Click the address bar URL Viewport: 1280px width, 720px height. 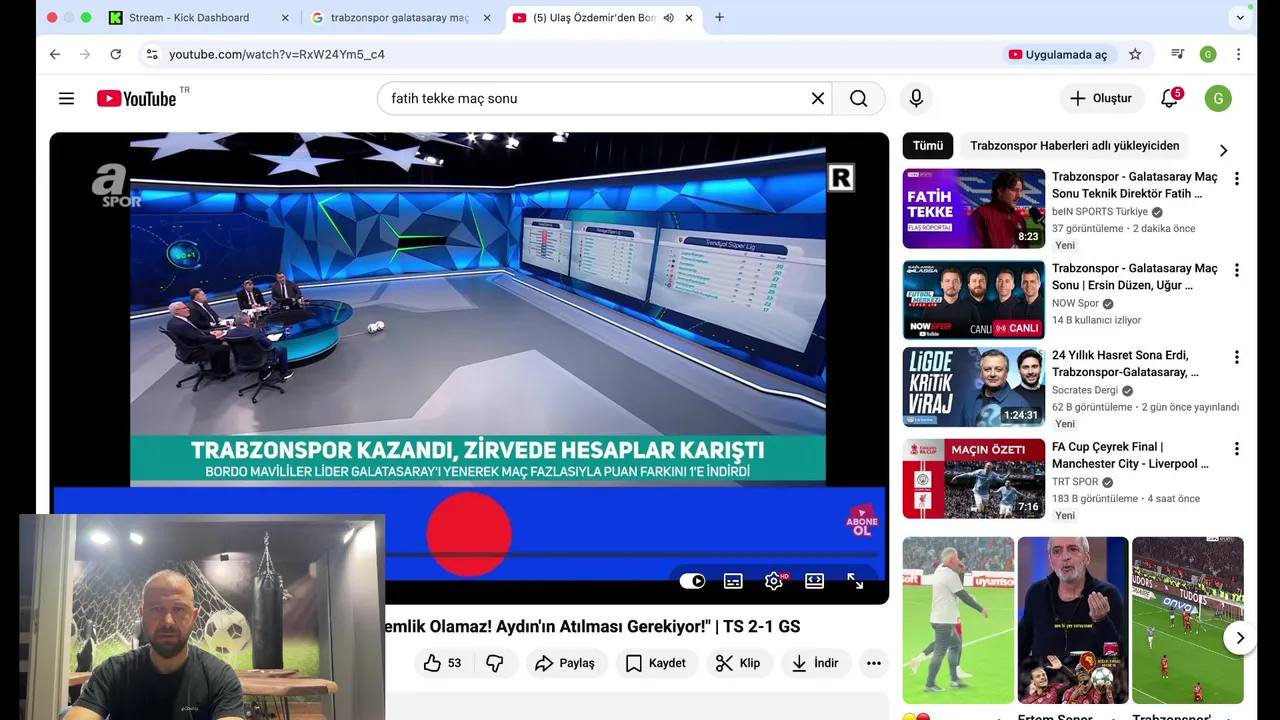[x=276, y=54]
